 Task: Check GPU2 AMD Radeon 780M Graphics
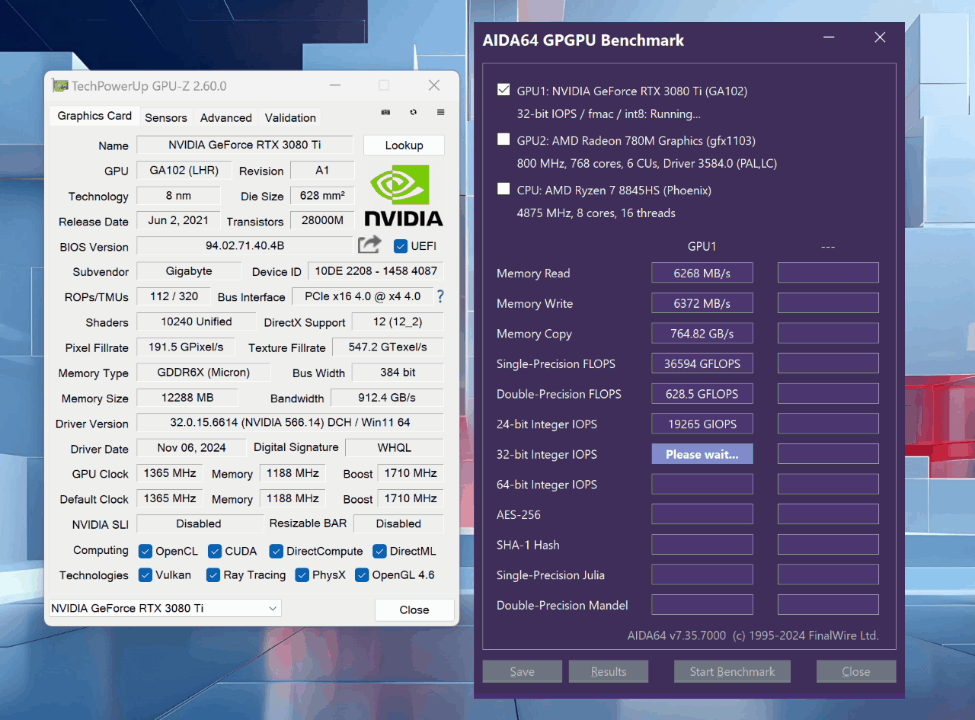[504, 139]
